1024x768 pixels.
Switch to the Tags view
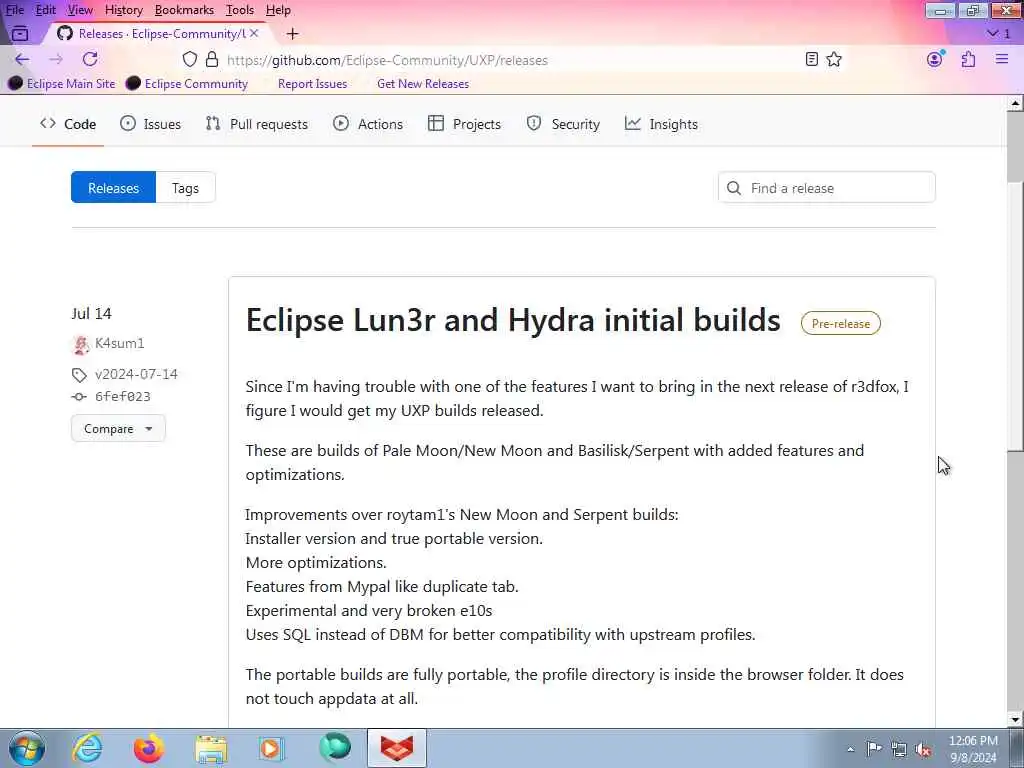click(x=185, y=187)
